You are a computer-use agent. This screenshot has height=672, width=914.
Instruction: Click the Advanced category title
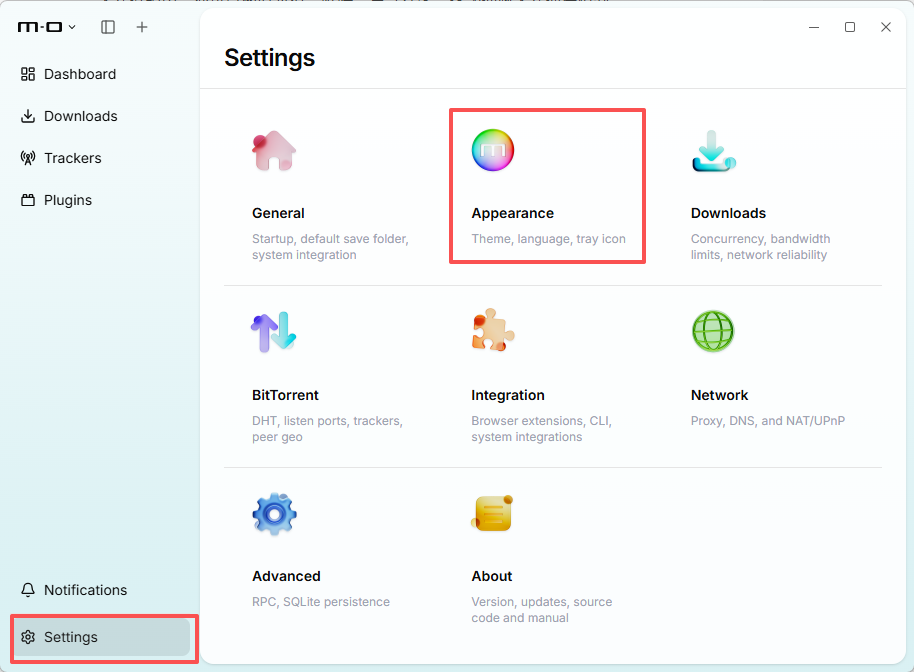pyautogui.click(x=286, y=576)
